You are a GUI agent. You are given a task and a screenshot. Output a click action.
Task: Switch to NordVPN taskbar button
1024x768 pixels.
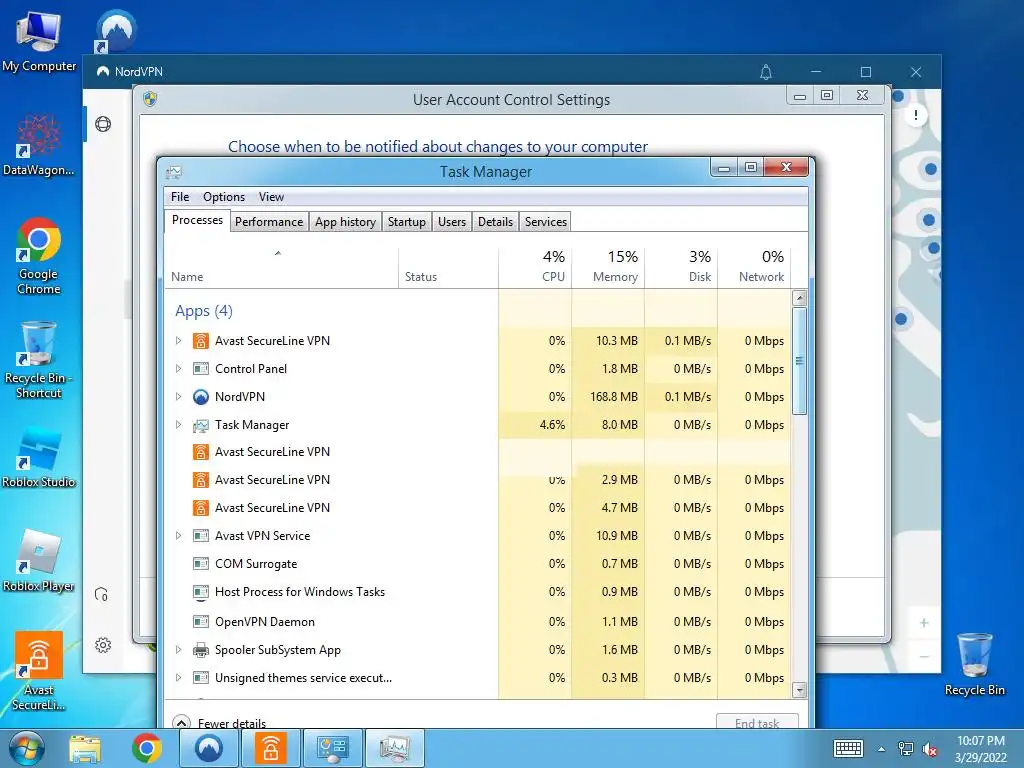(x=208, y=748)
